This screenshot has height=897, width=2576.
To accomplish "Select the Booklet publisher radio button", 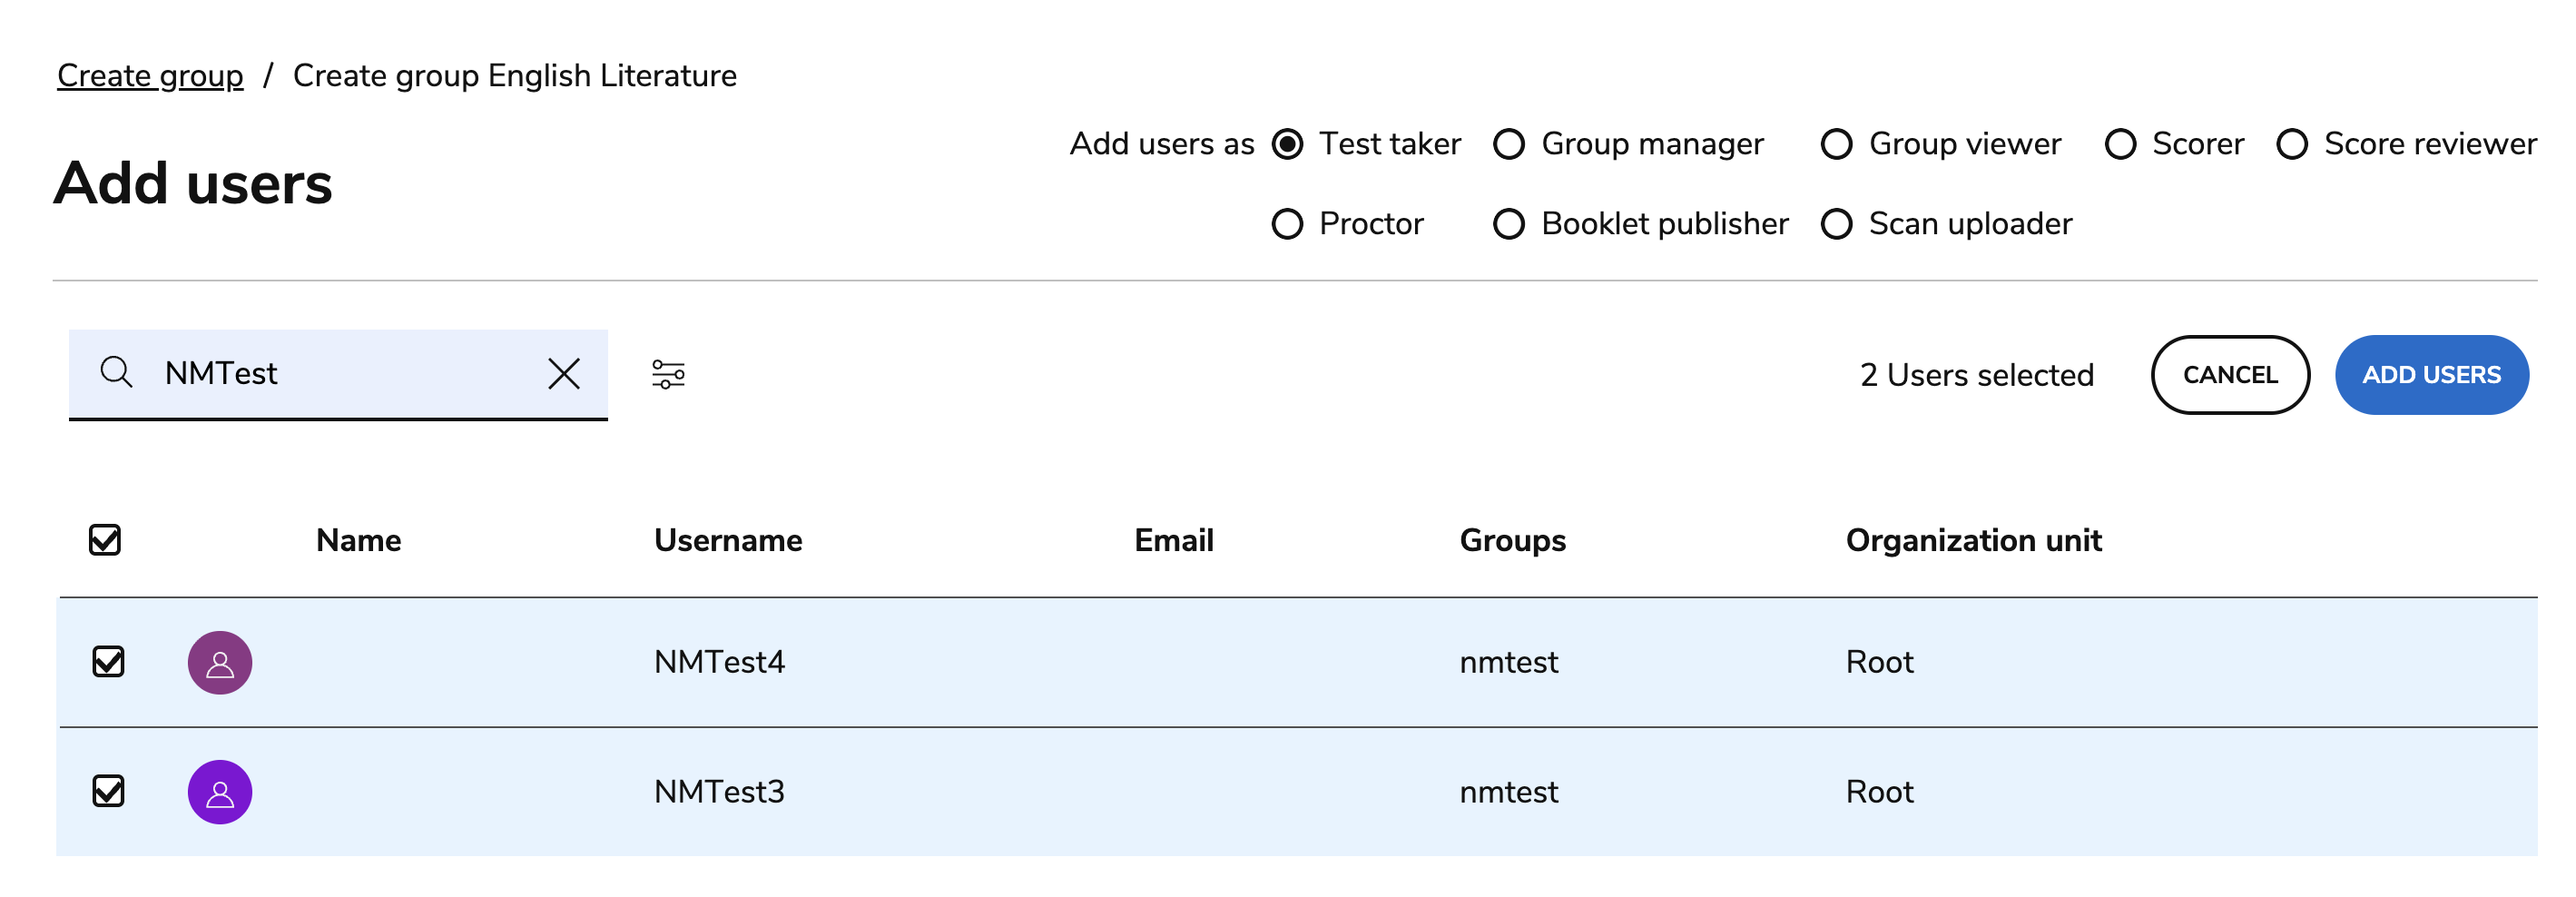I will [1509, 224].
